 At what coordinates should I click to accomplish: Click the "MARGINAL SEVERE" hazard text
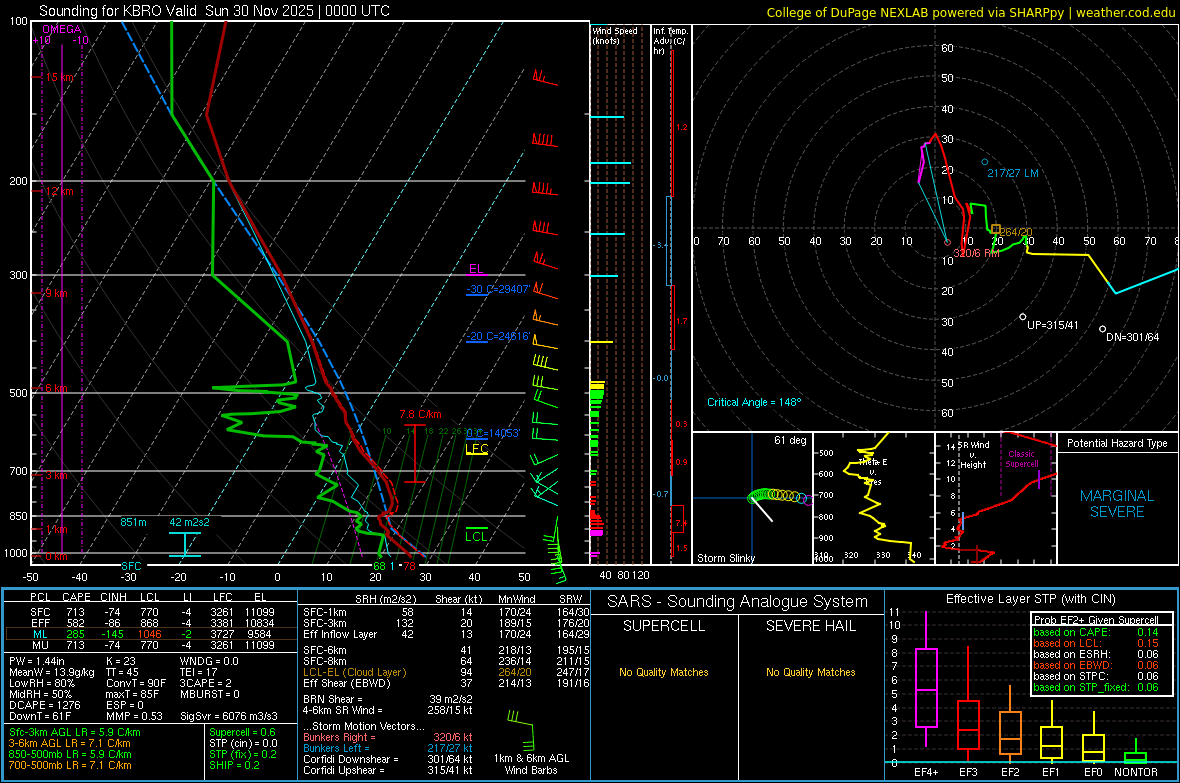(1117, 504)
